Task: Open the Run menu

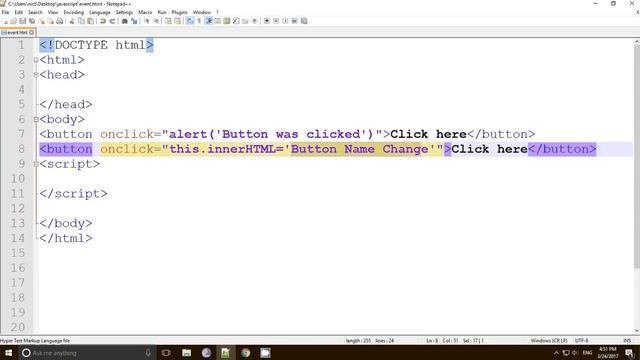Action: 162,12
